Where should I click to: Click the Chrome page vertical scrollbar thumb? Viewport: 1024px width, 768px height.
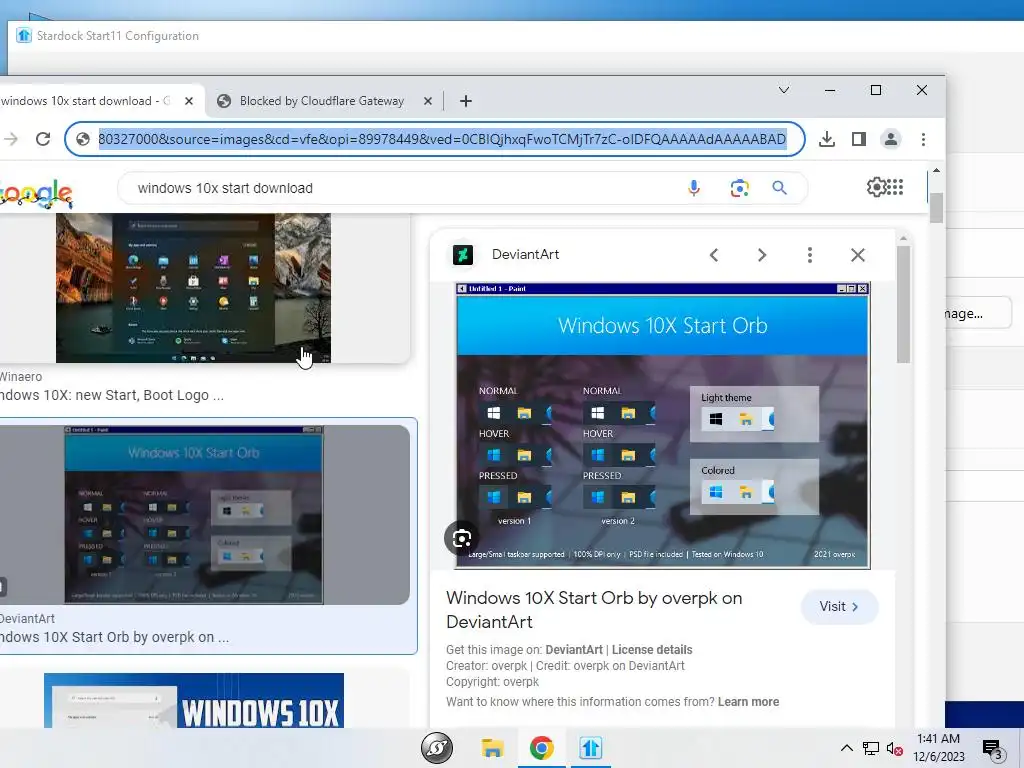click(x=936, y=208)
